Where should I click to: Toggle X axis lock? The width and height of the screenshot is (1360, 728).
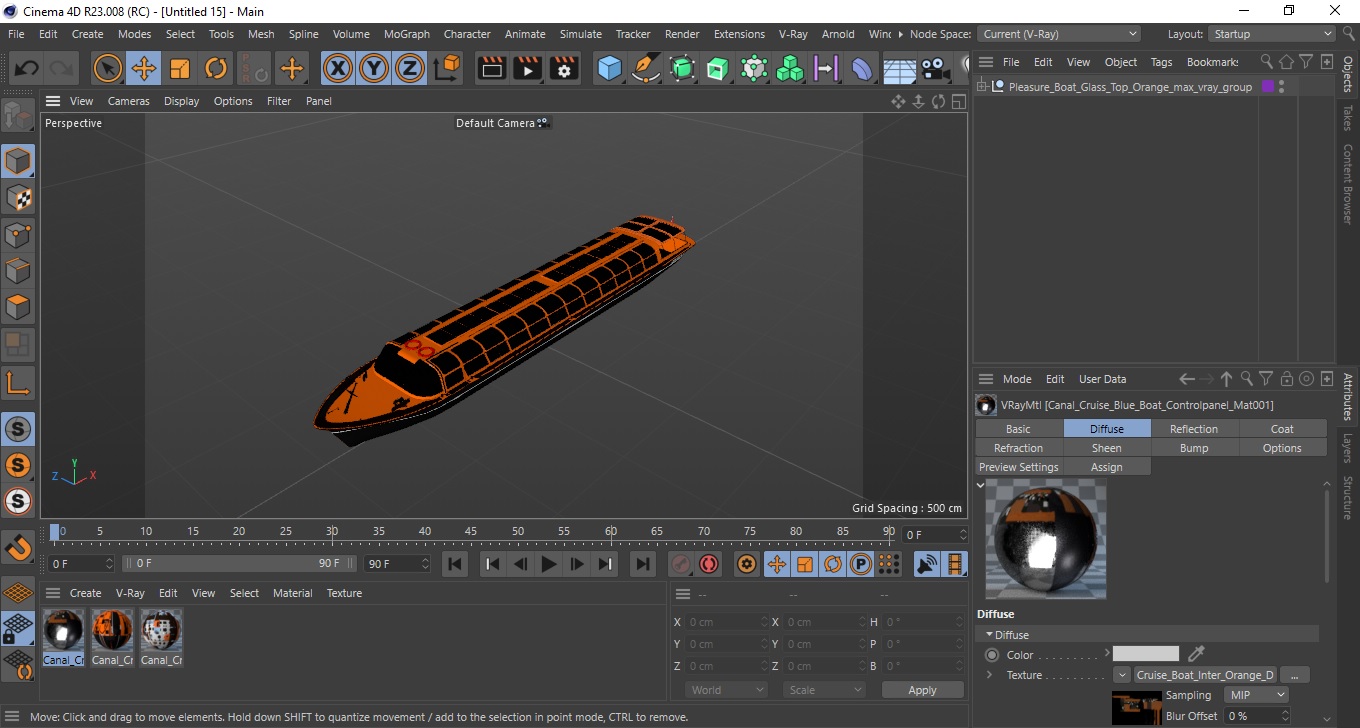(338, 69)
